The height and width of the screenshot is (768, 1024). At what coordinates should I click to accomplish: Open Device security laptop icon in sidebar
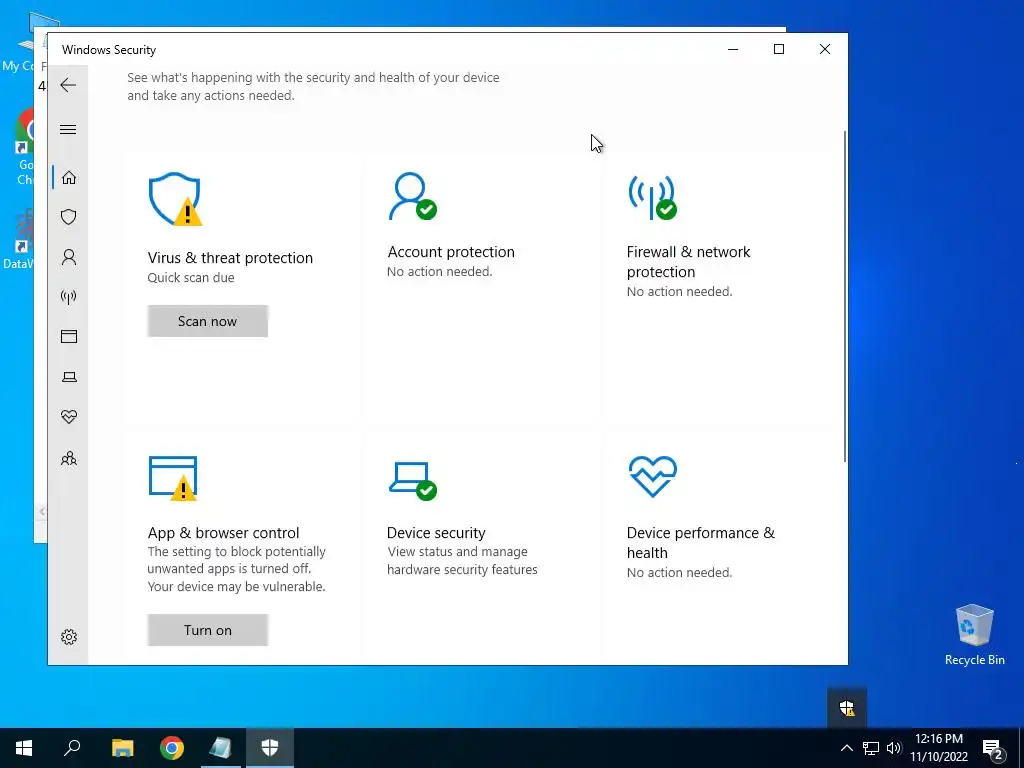tap(69, 377)
